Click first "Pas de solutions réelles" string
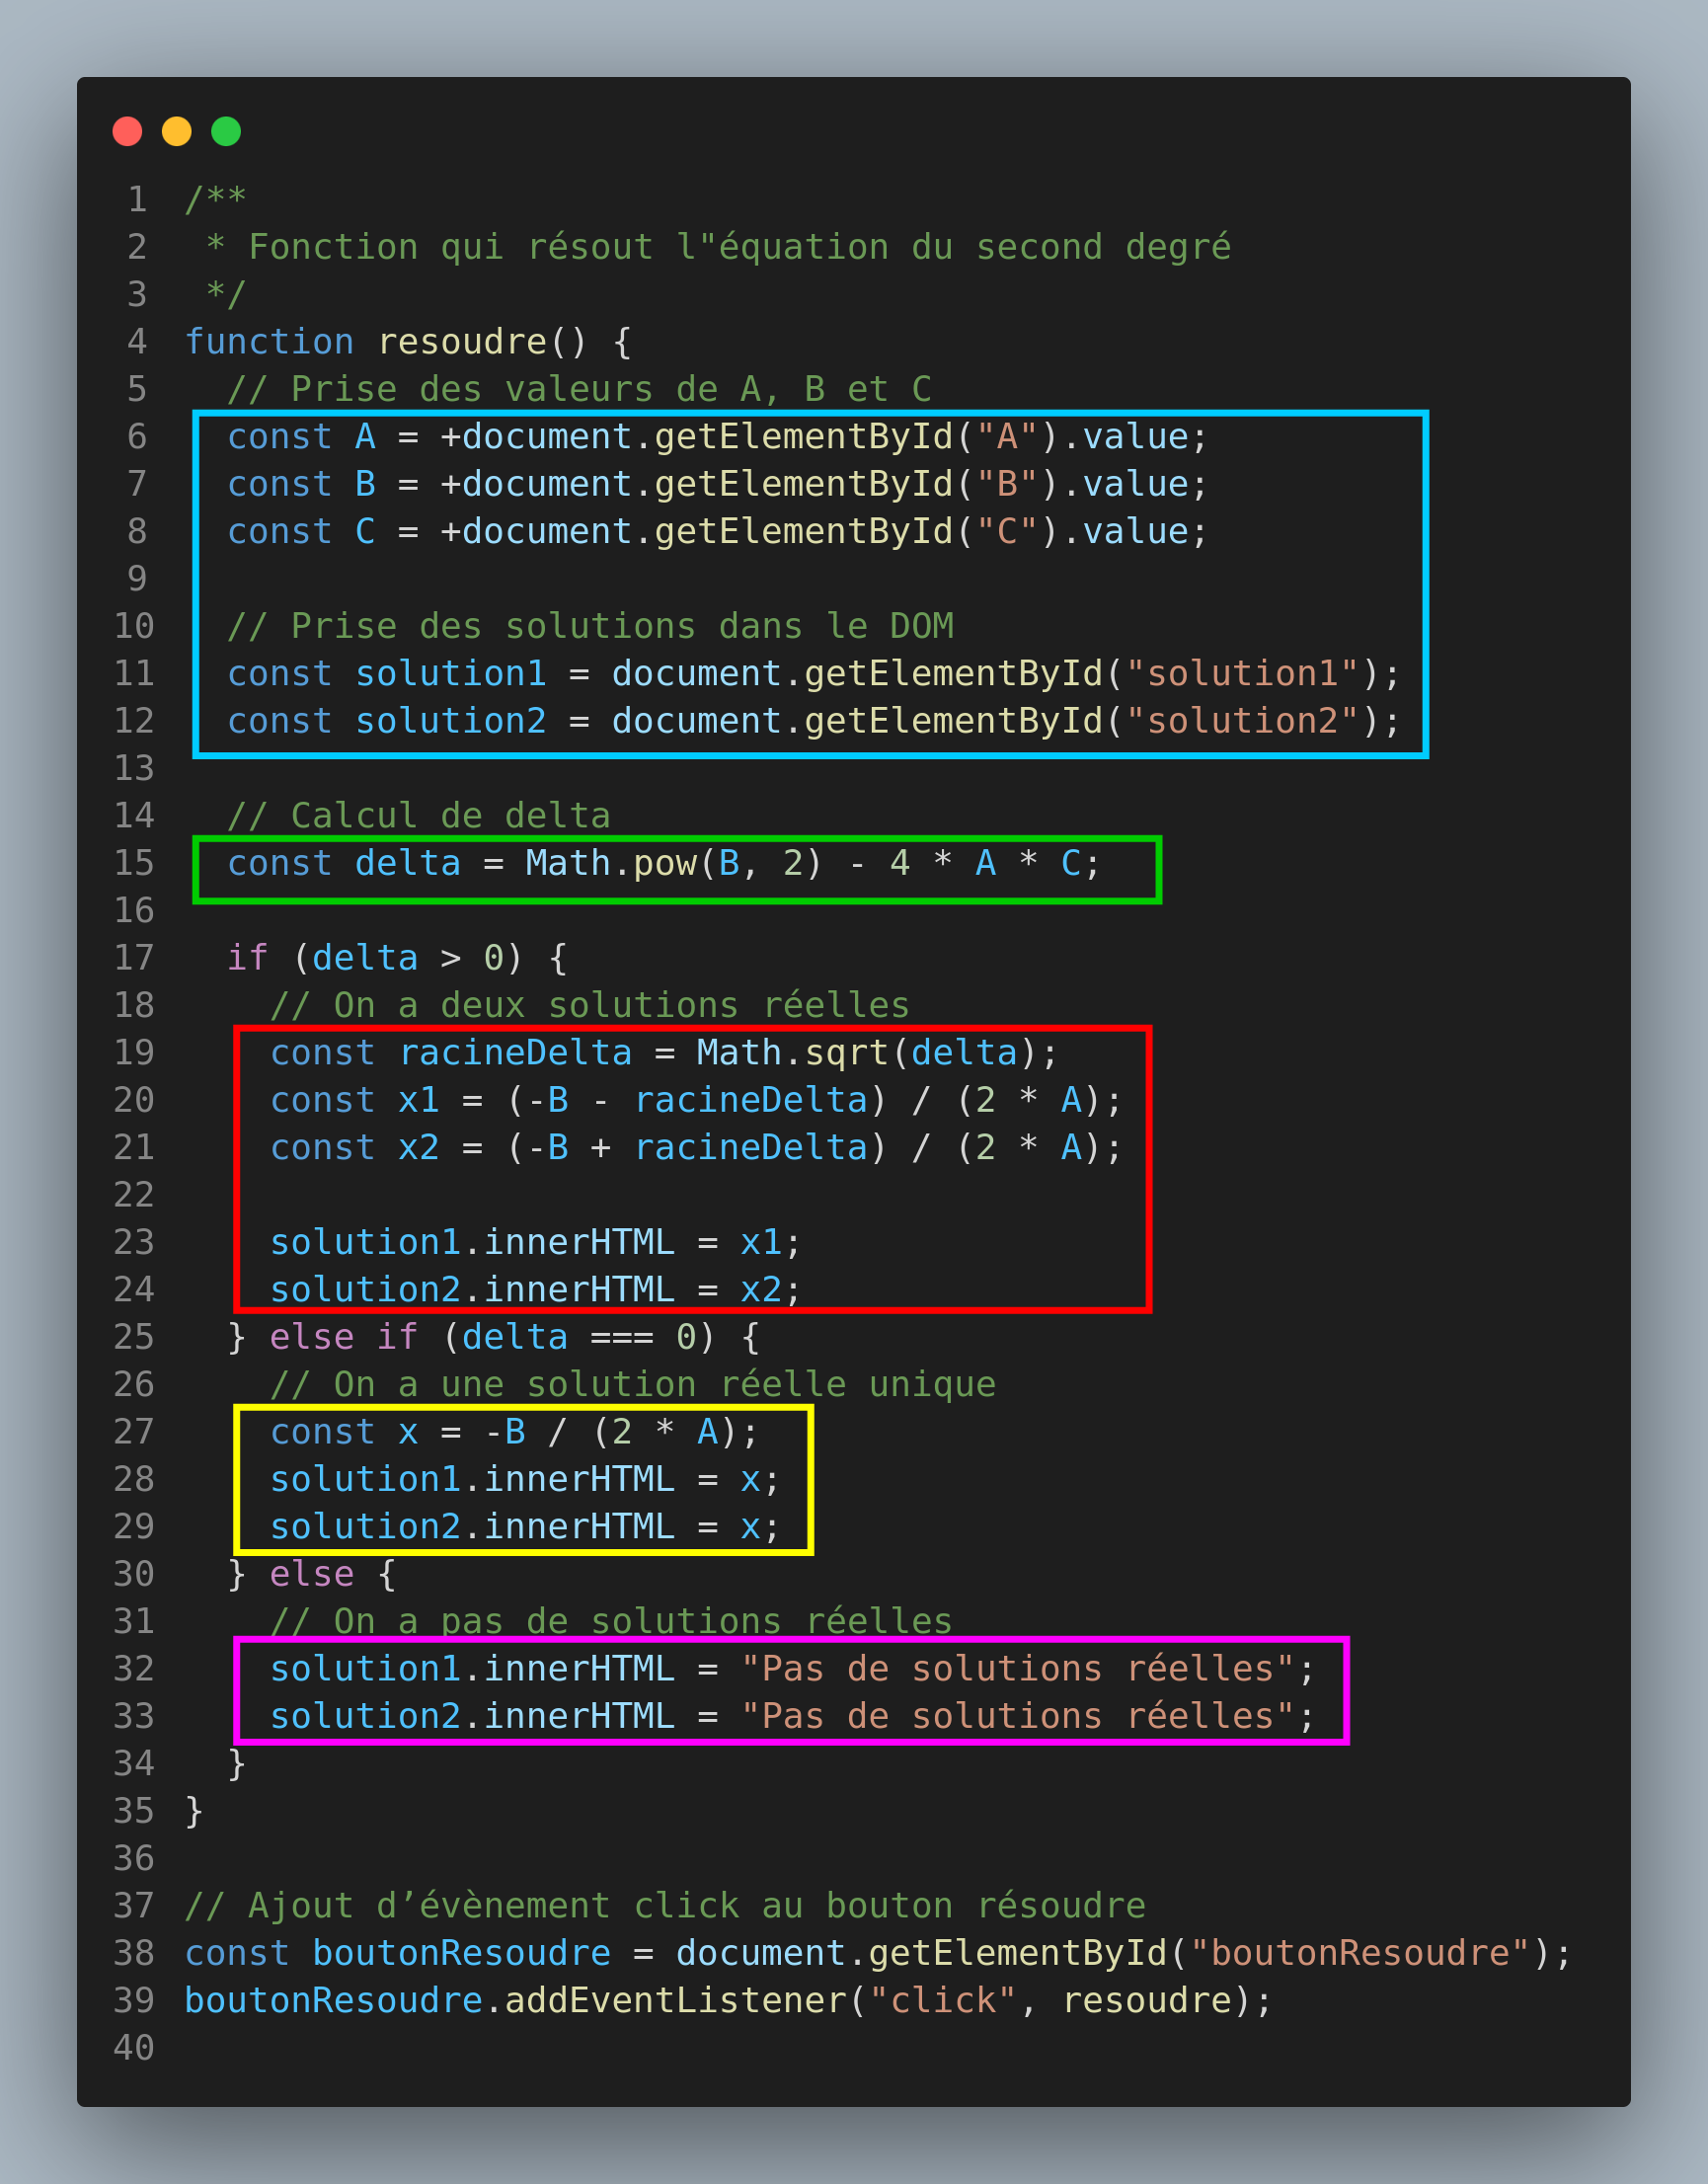Viewport: 1708px width, 2184px height. (x=1016, y=1669)
